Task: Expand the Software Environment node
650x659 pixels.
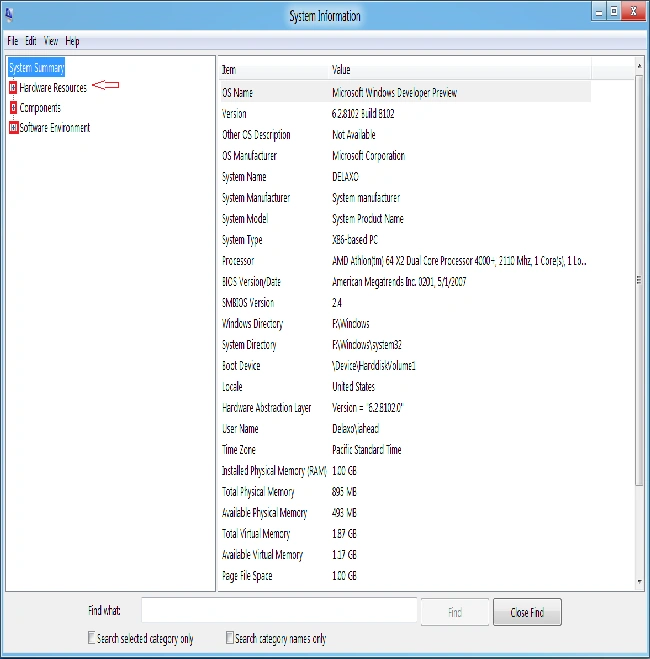Action: pyautogui.click(x=13, y=127)
